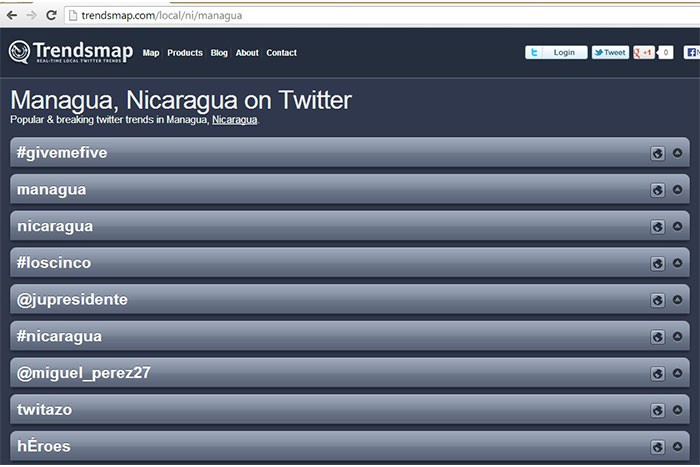Image resolution: width=700 pixels, height=467 pixels.
Task: Click the browser back arrow
Action: [12, 15]
